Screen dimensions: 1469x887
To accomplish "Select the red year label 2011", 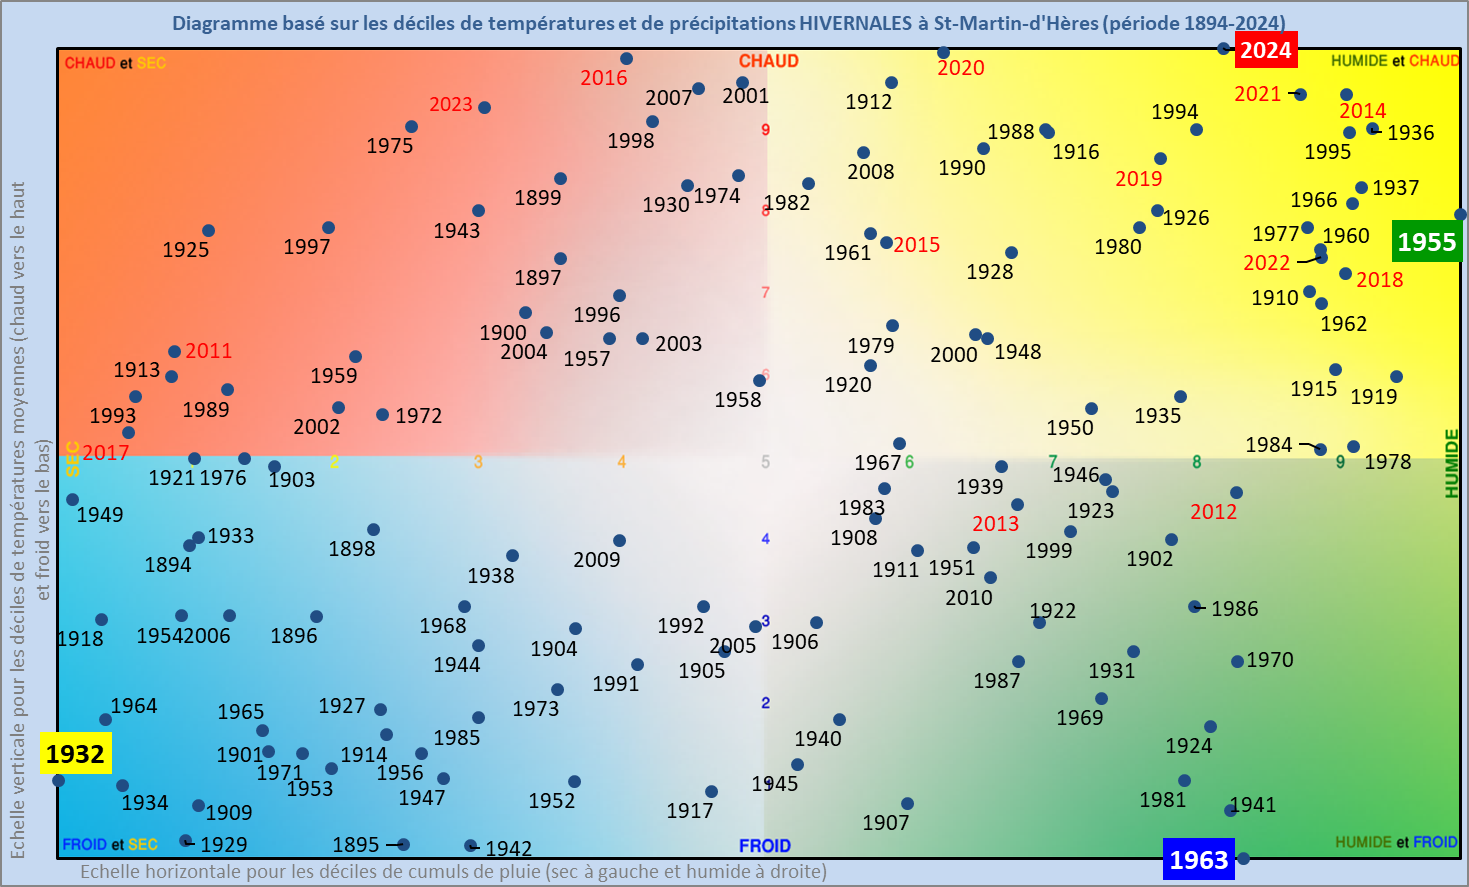I will [209, 351].
